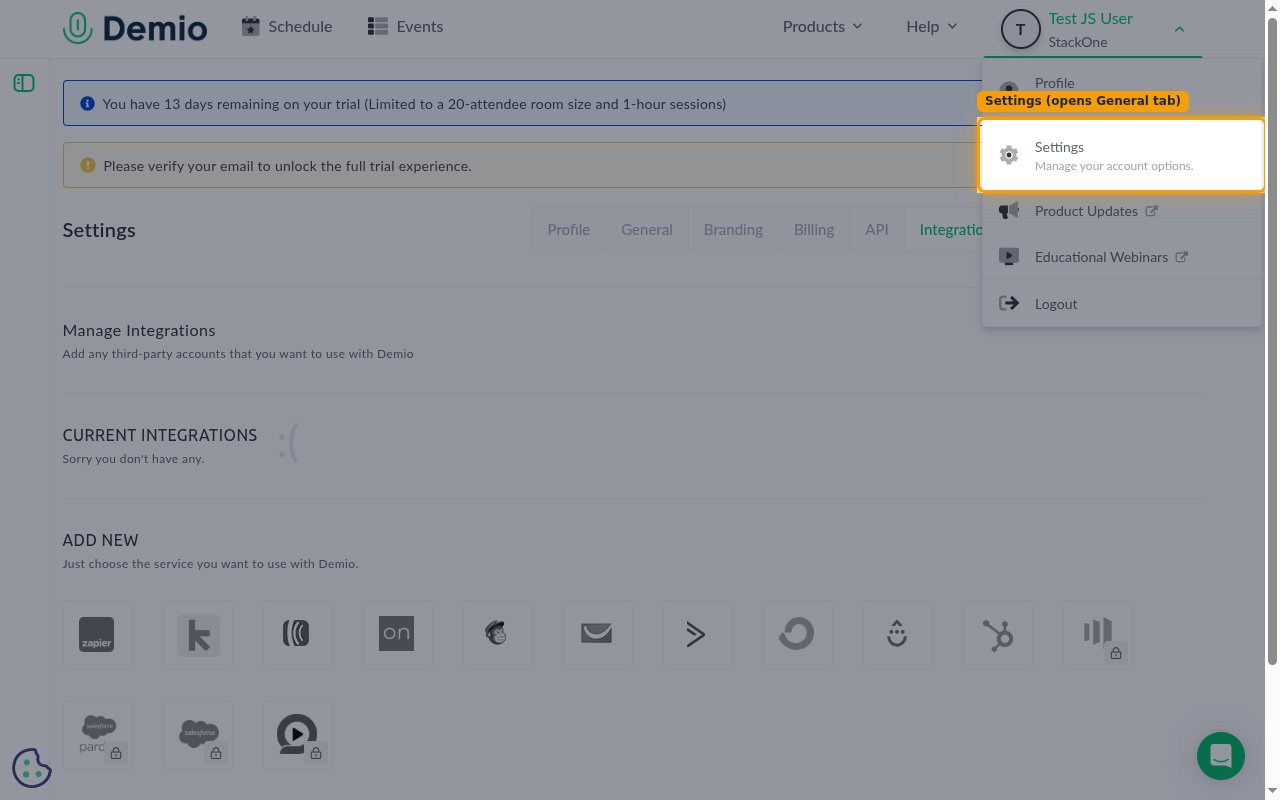Select the locked Salesforce integration

198,735
